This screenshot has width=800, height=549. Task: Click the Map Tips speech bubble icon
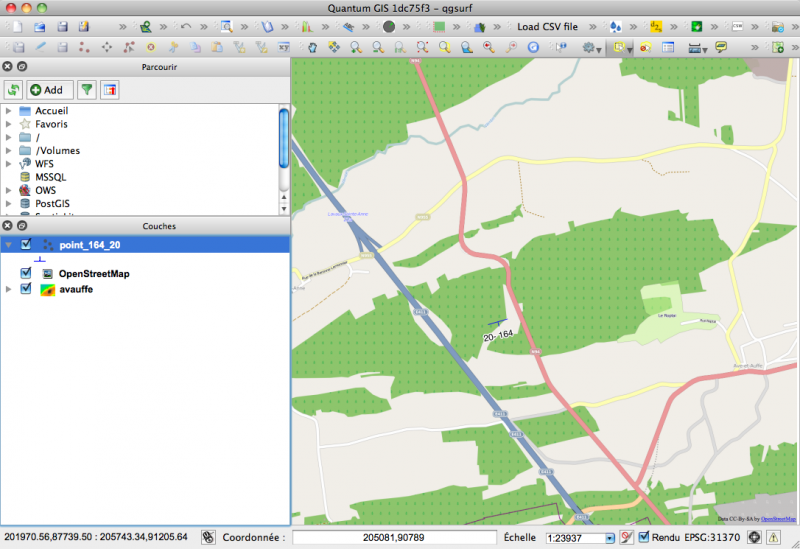[721, 47]
